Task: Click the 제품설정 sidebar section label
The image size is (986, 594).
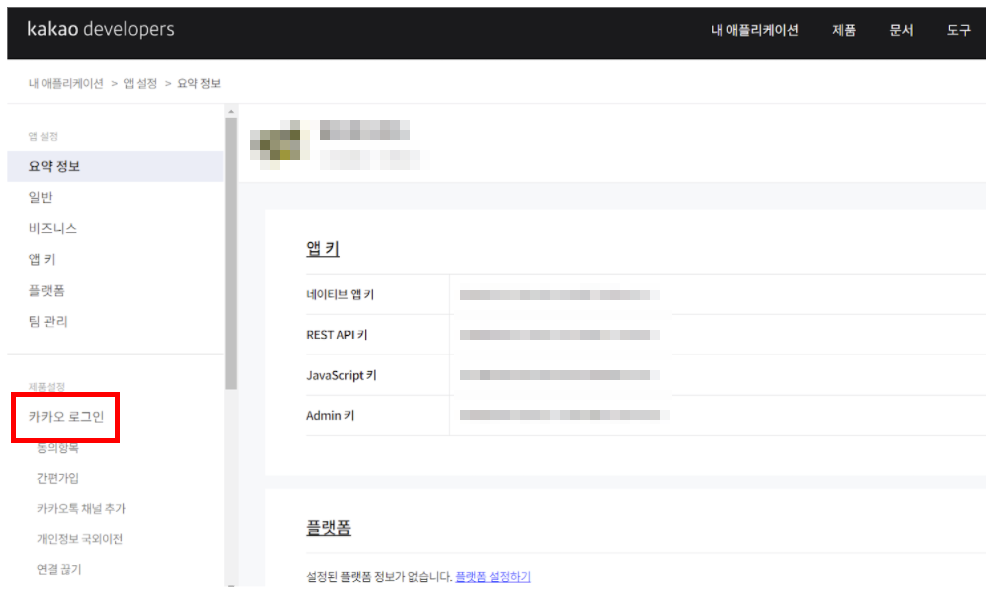Action: click(47, 387)
